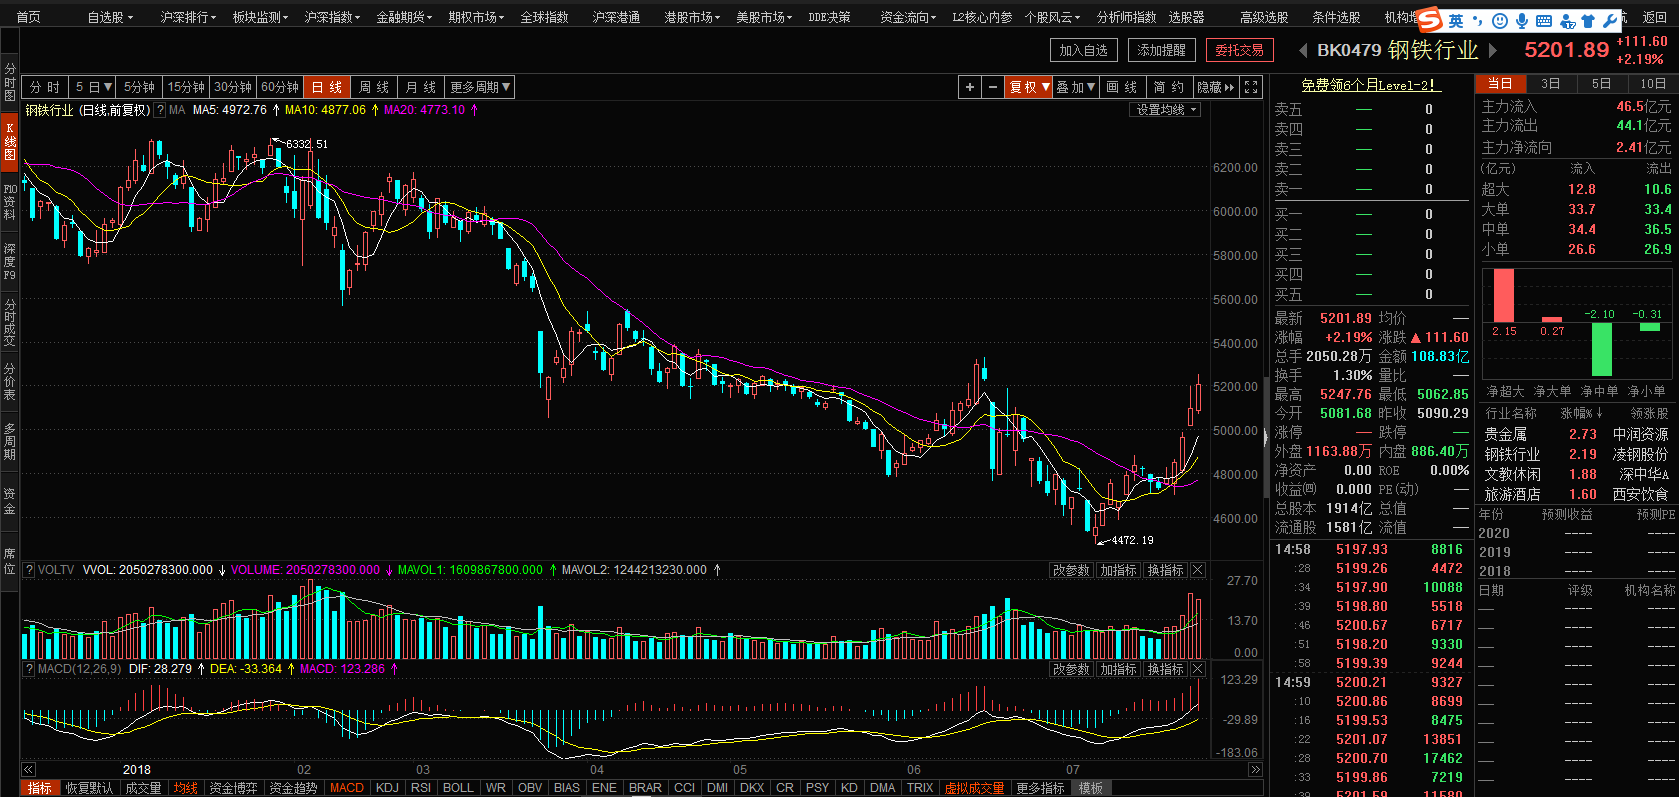Viewport: 1679px width, 797px height.
Task: Expand the 自选股 menu
Action: (x=109, y=17)
